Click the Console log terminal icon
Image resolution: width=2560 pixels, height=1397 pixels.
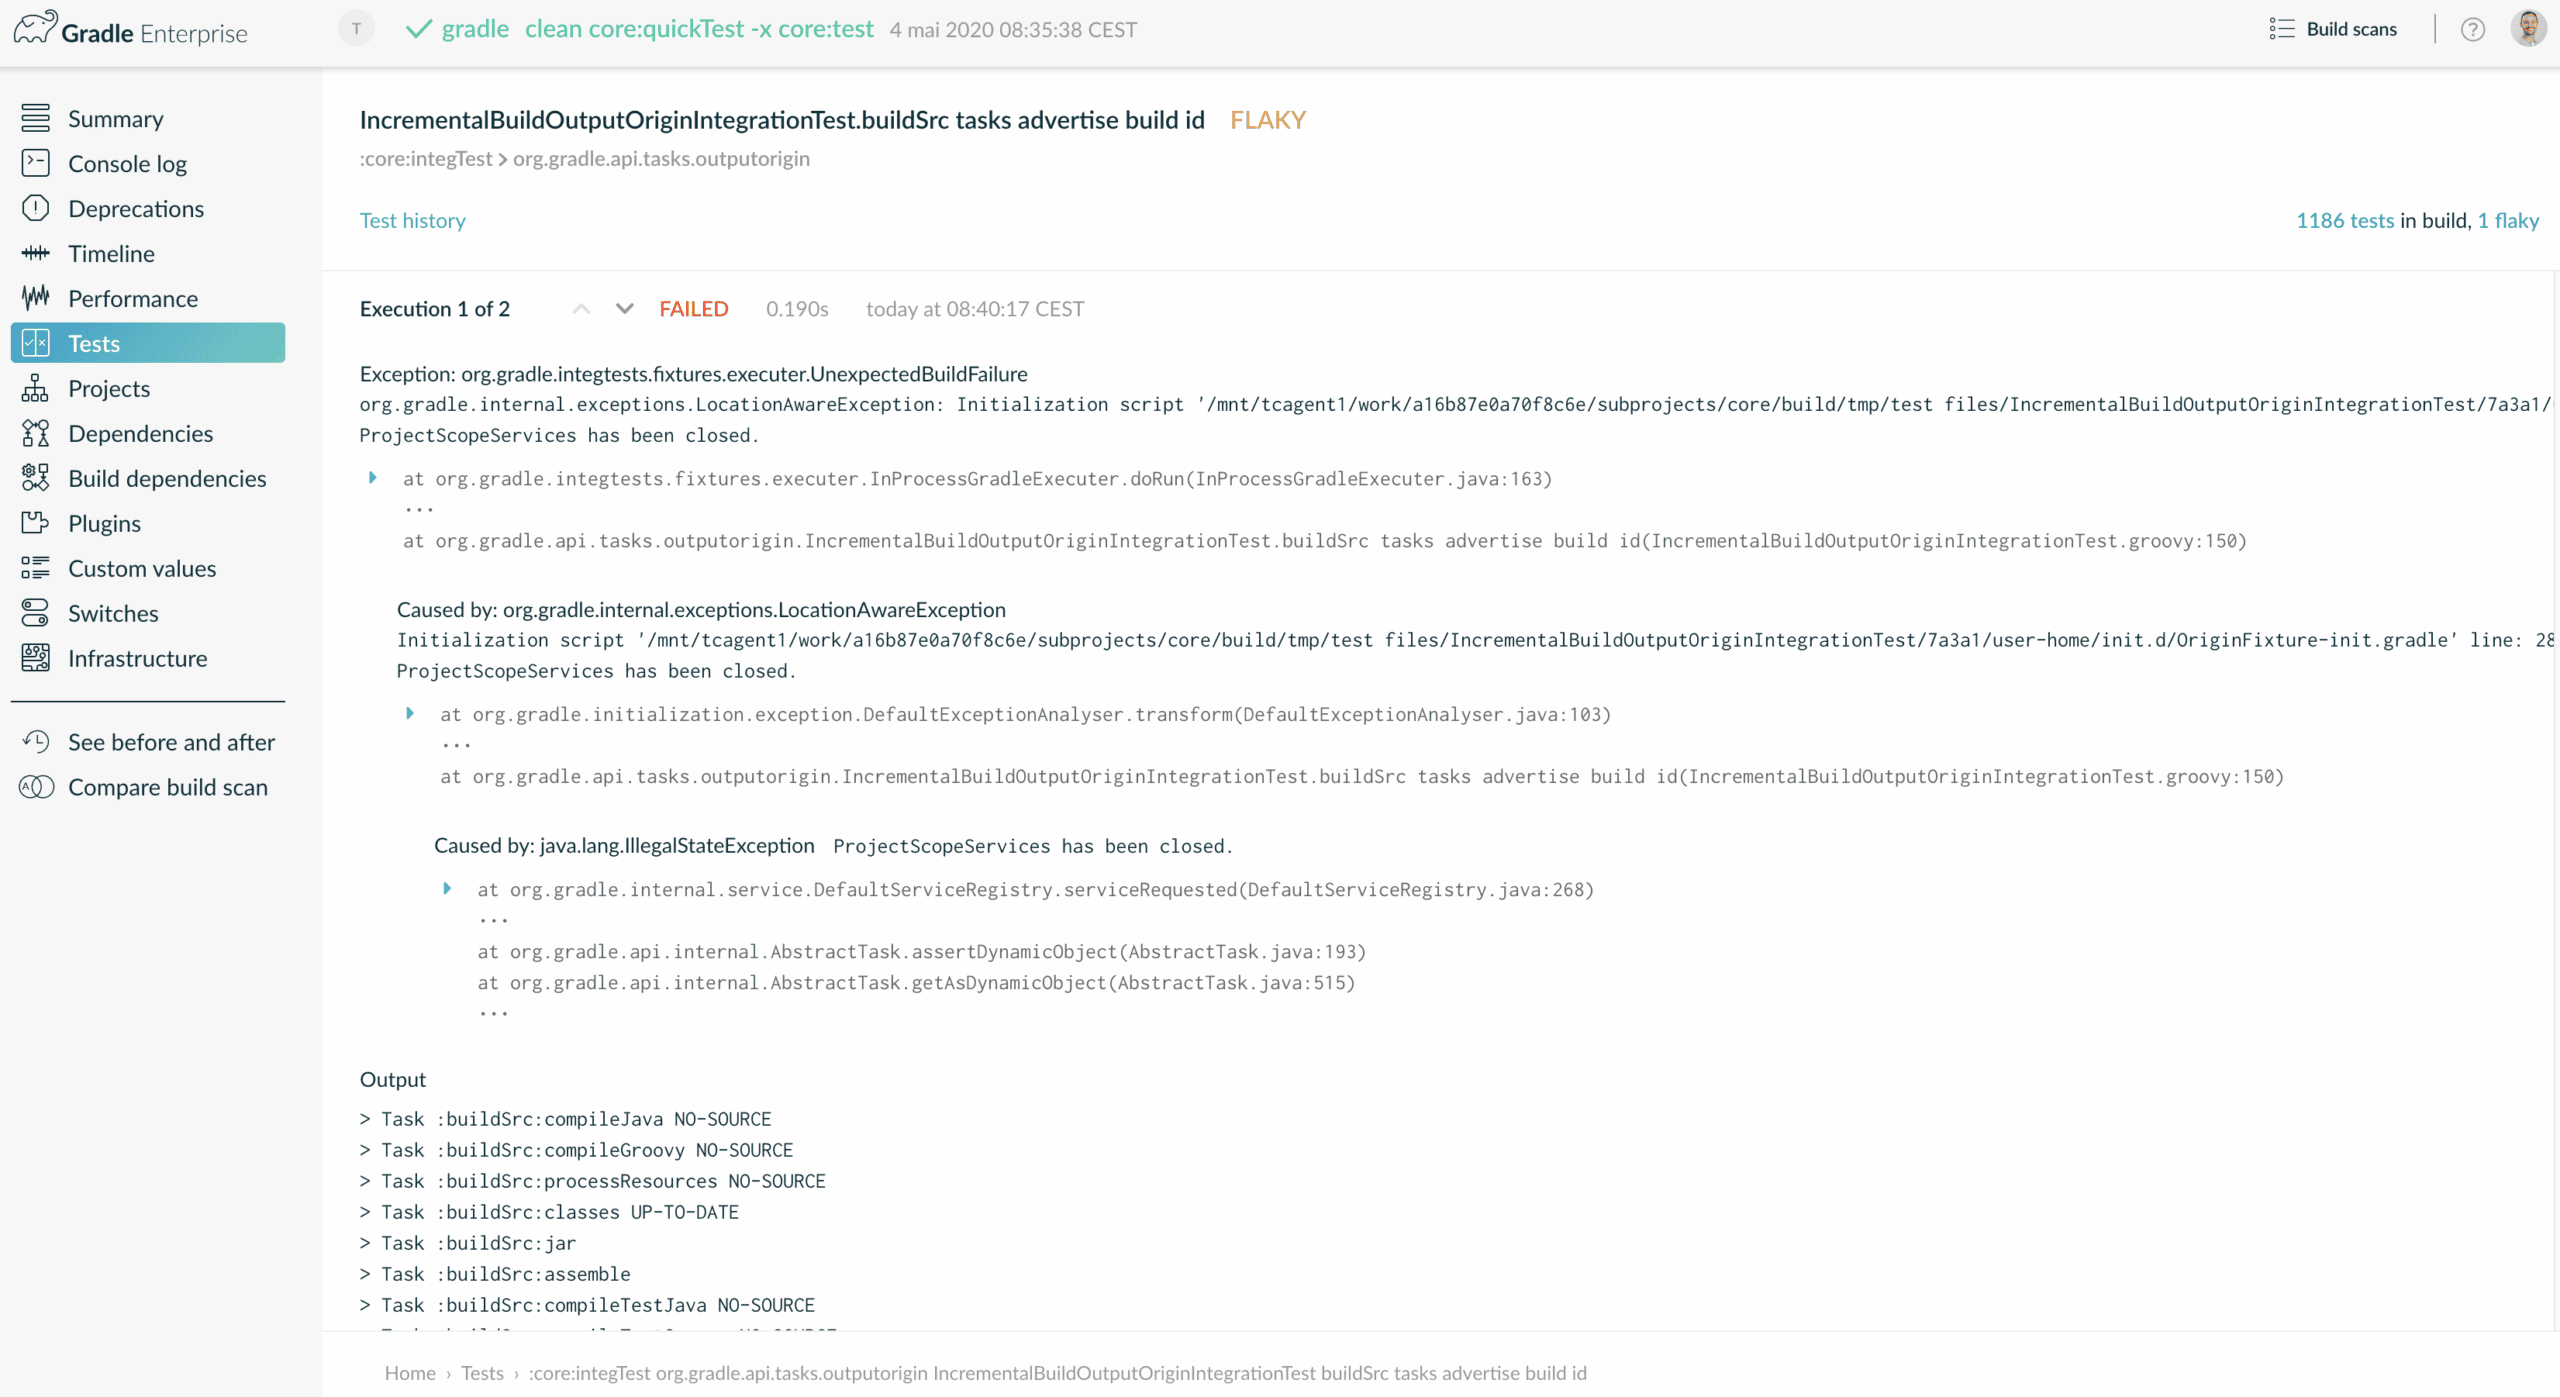tap(35, 163)
